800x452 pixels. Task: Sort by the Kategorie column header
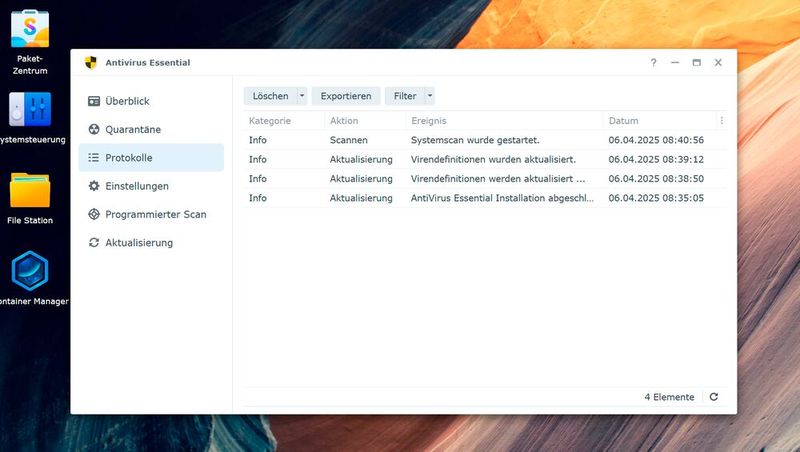coord(270,120)
